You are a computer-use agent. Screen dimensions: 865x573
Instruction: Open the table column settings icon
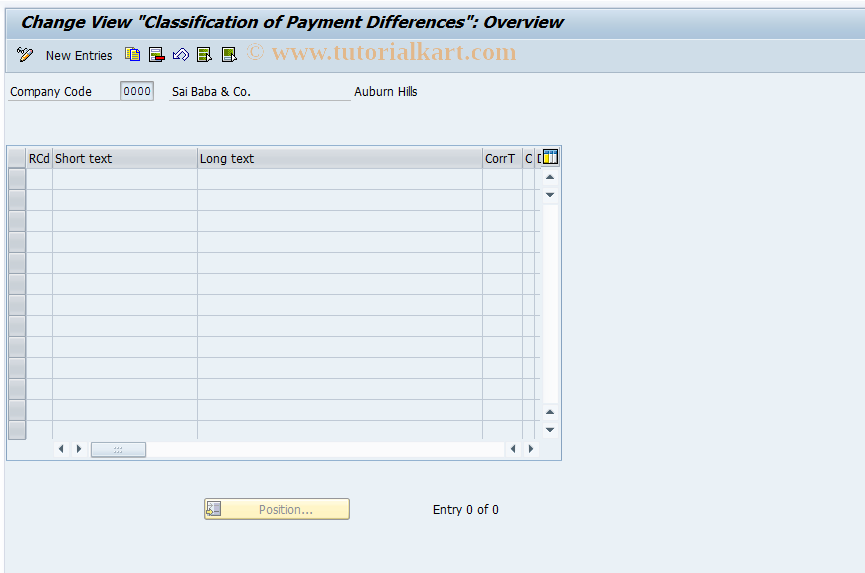coord(549,157)
